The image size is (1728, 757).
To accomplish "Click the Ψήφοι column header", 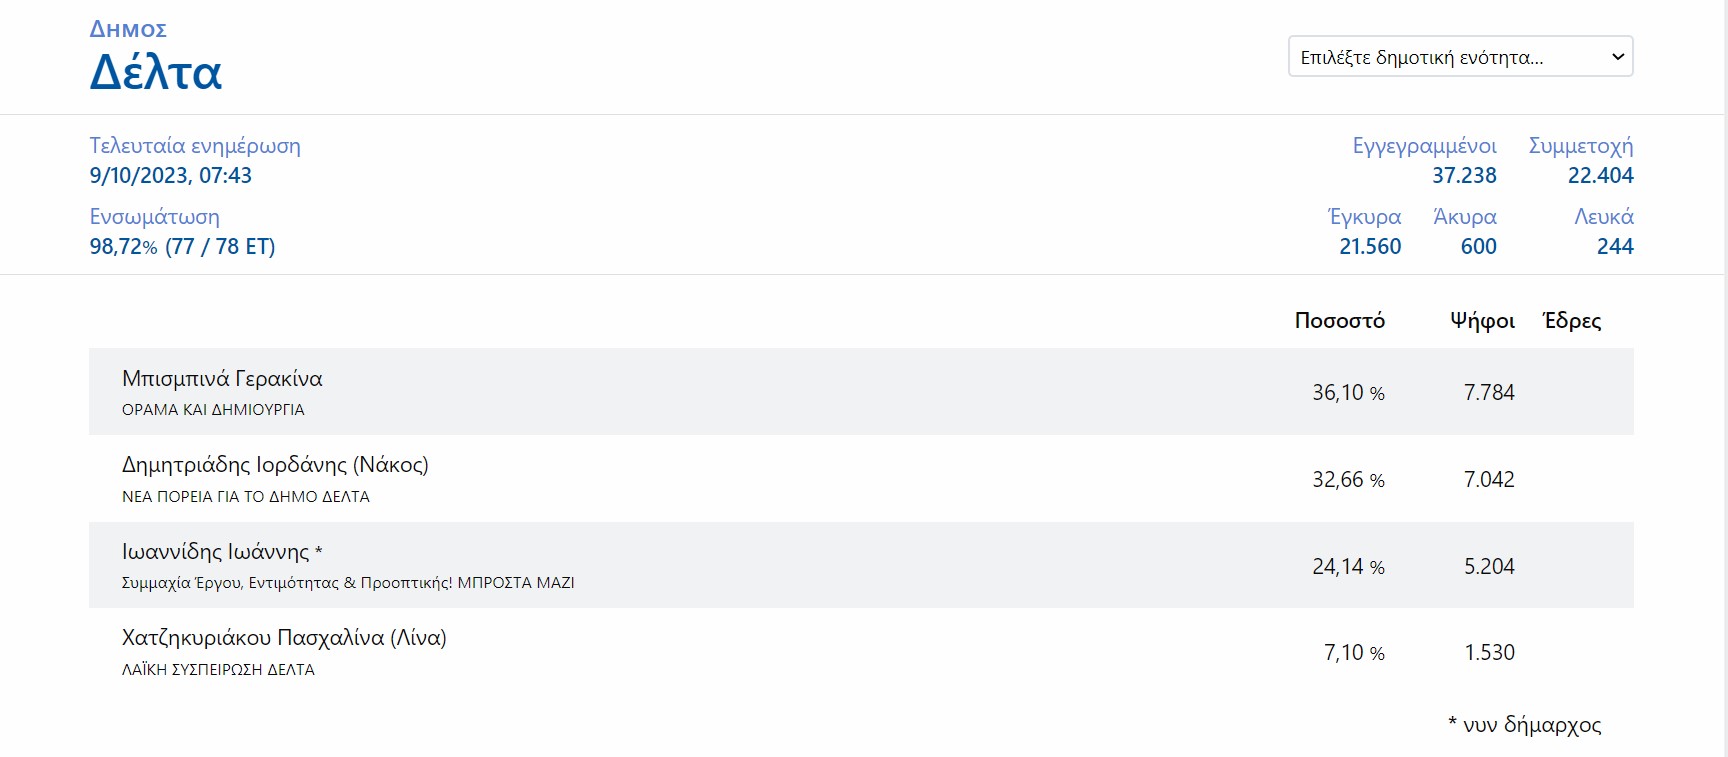I will point(1482,321).
